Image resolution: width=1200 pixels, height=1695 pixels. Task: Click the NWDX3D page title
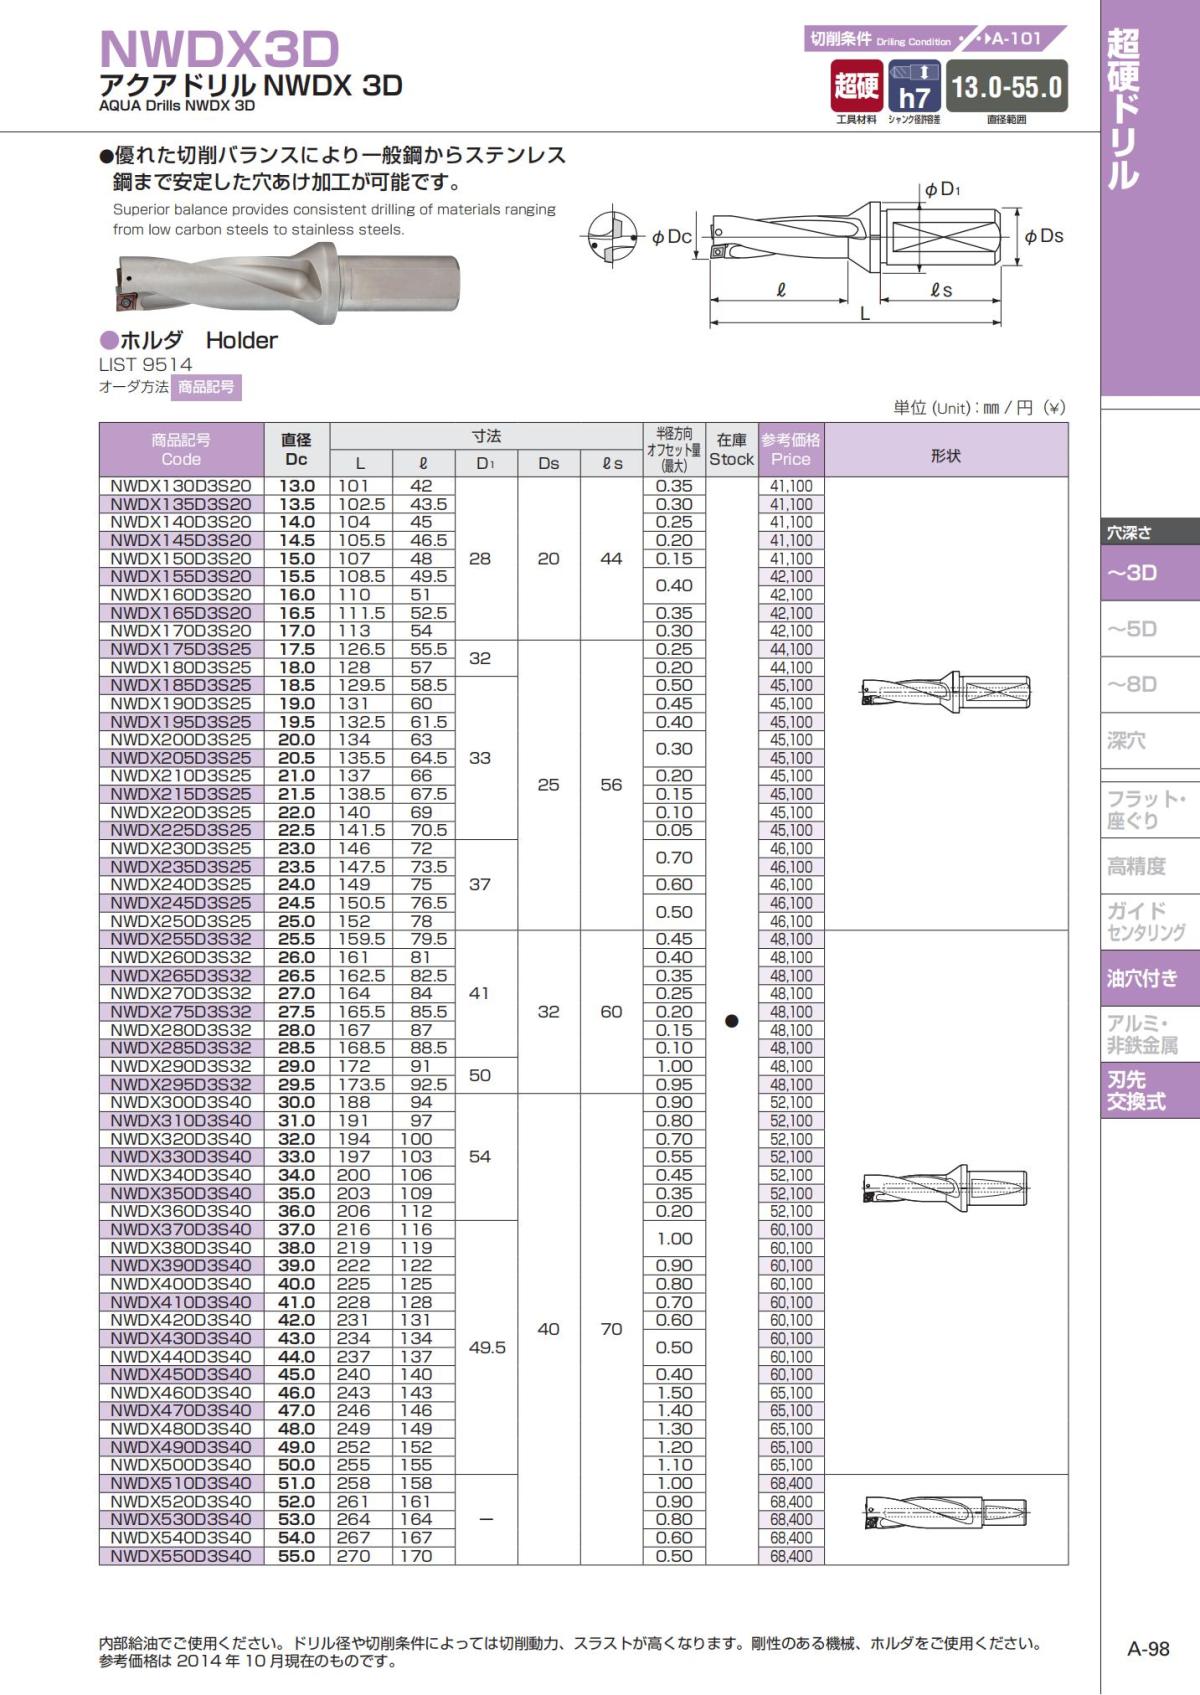(x=220, y=49)
